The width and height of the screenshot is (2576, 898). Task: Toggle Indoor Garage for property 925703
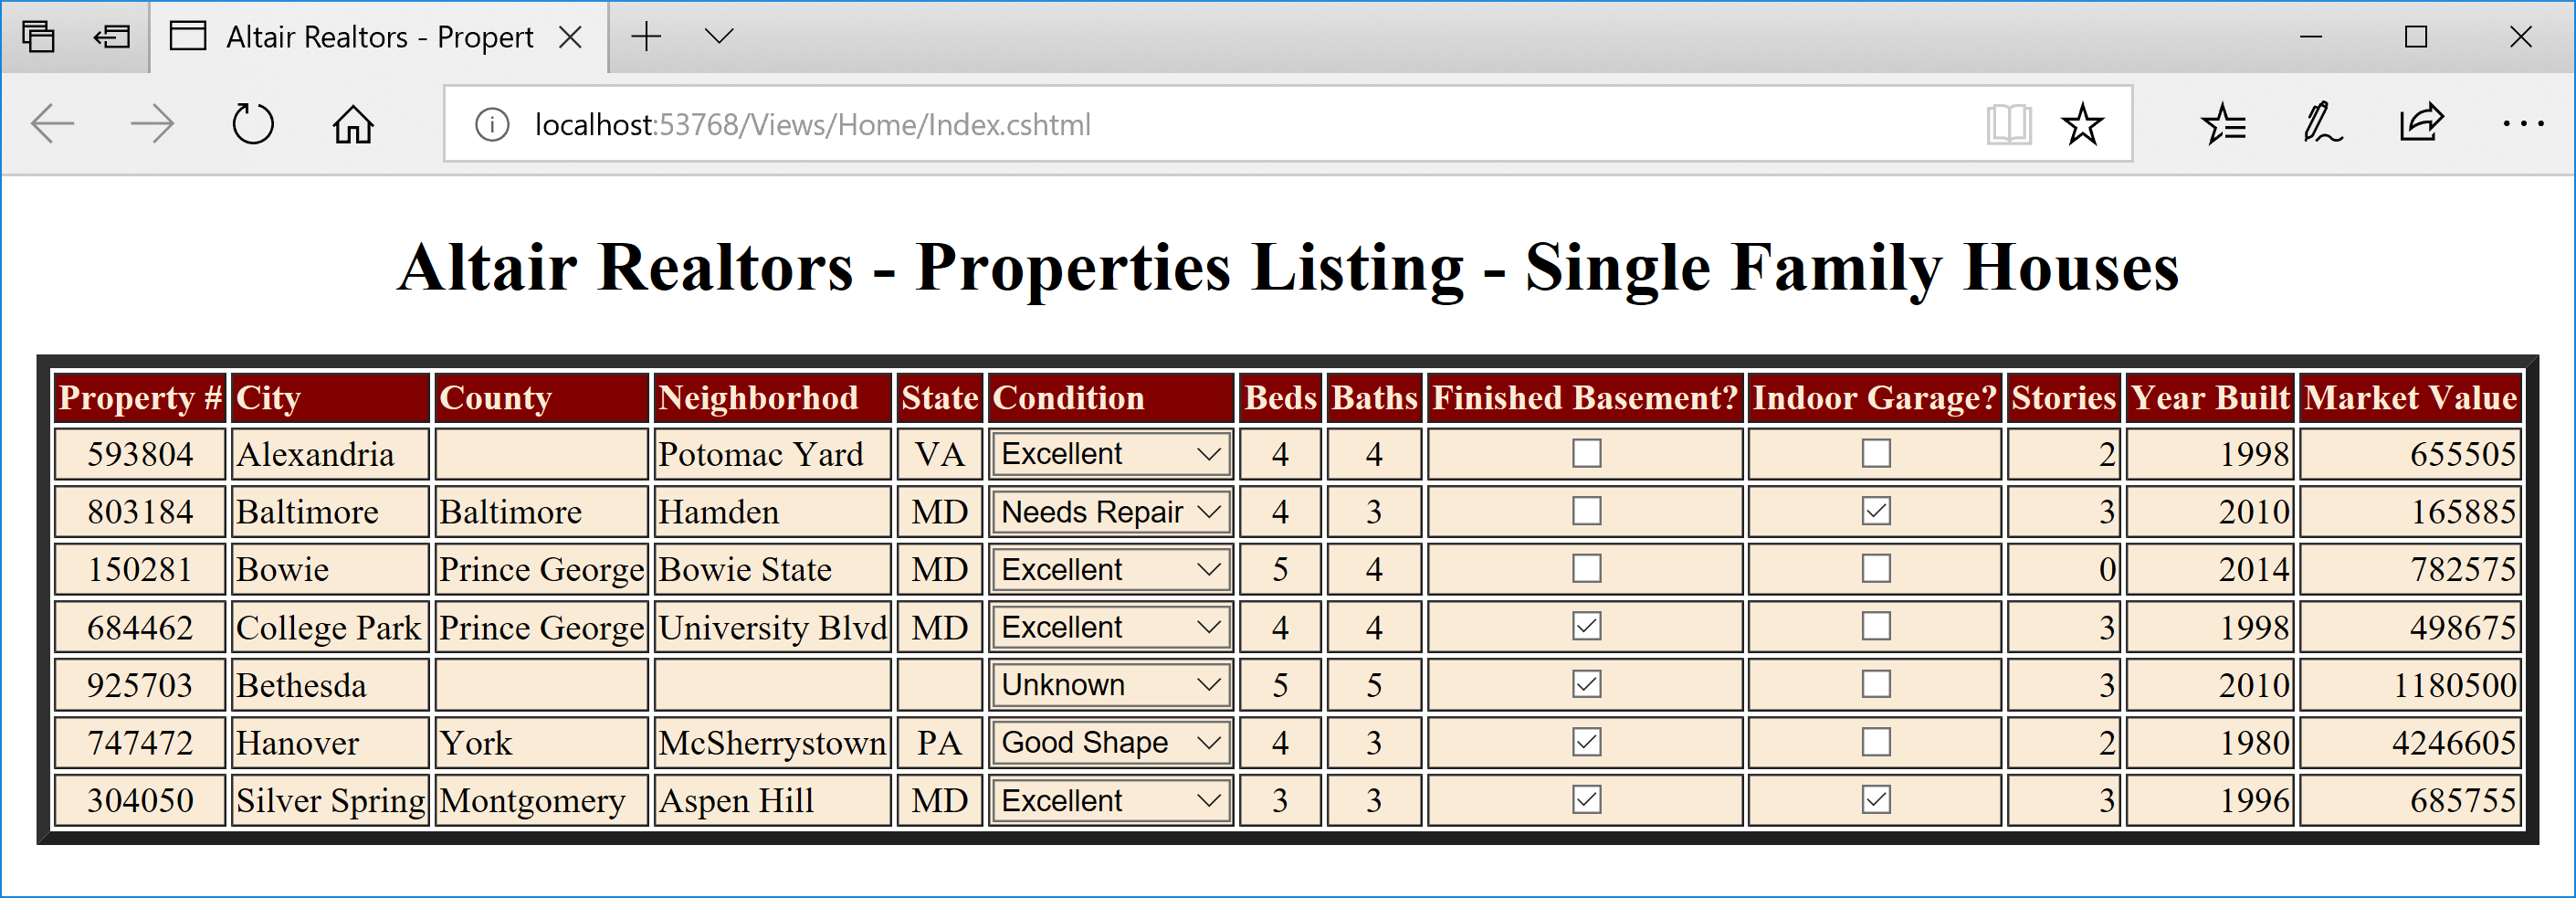pyautogui.click(x=1875, y=684)
